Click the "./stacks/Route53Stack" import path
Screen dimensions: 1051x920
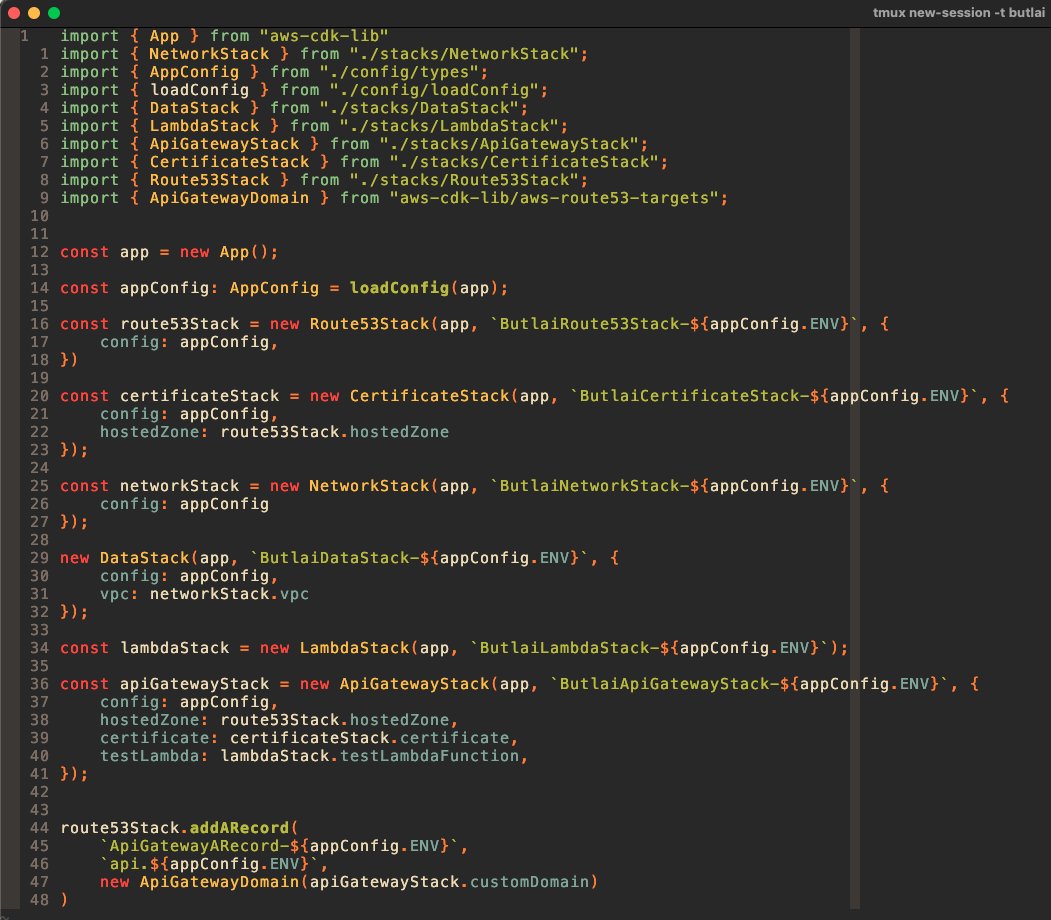pos(464,180)
